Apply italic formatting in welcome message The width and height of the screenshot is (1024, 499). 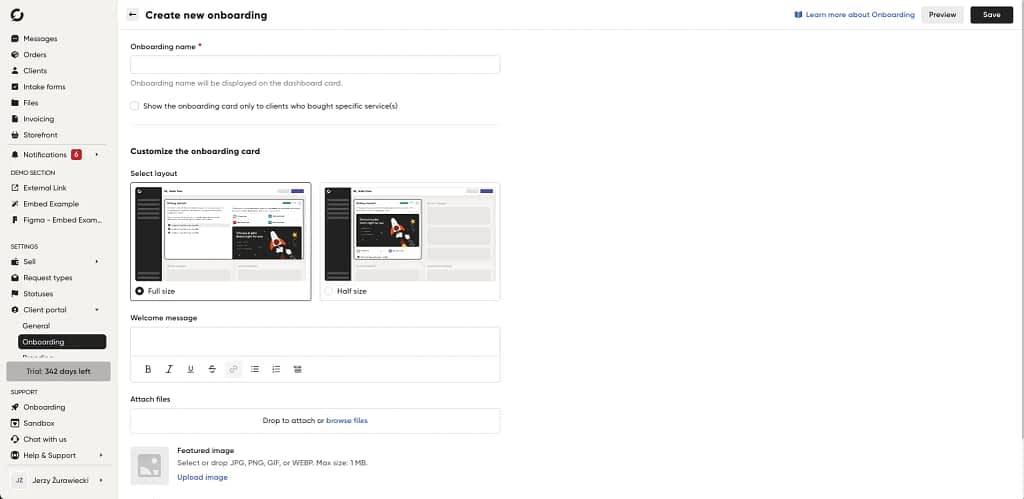coord(169,369)
